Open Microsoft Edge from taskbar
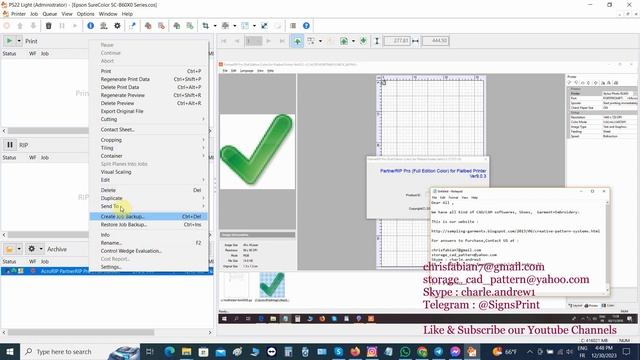Image resolution: width=640 pixels, height=360 pixels. coord(169,351)
